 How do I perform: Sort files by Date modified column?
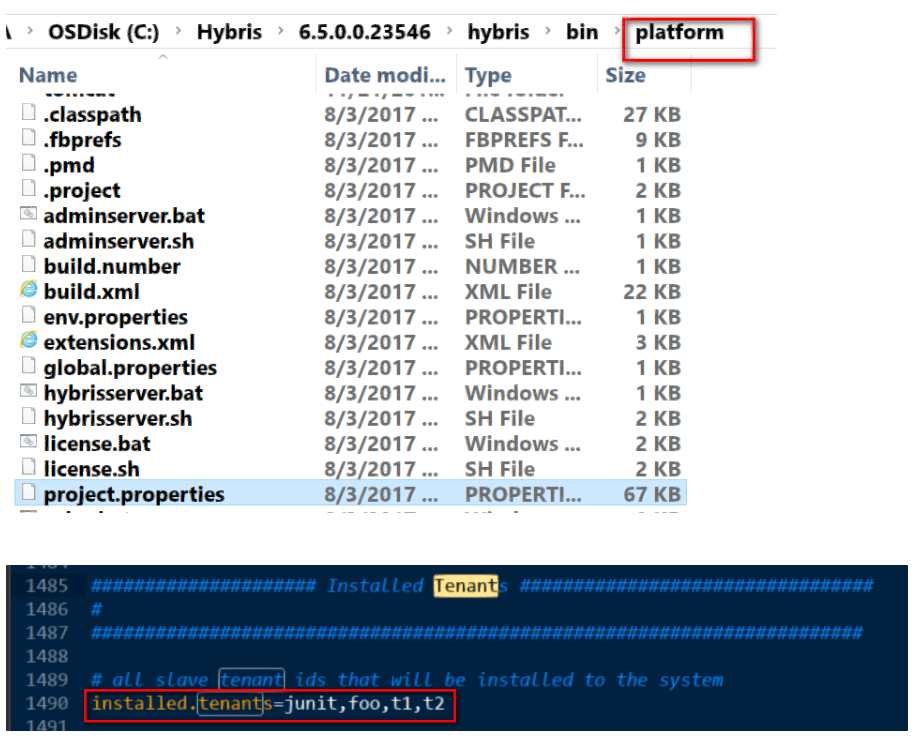coord(385,75)
